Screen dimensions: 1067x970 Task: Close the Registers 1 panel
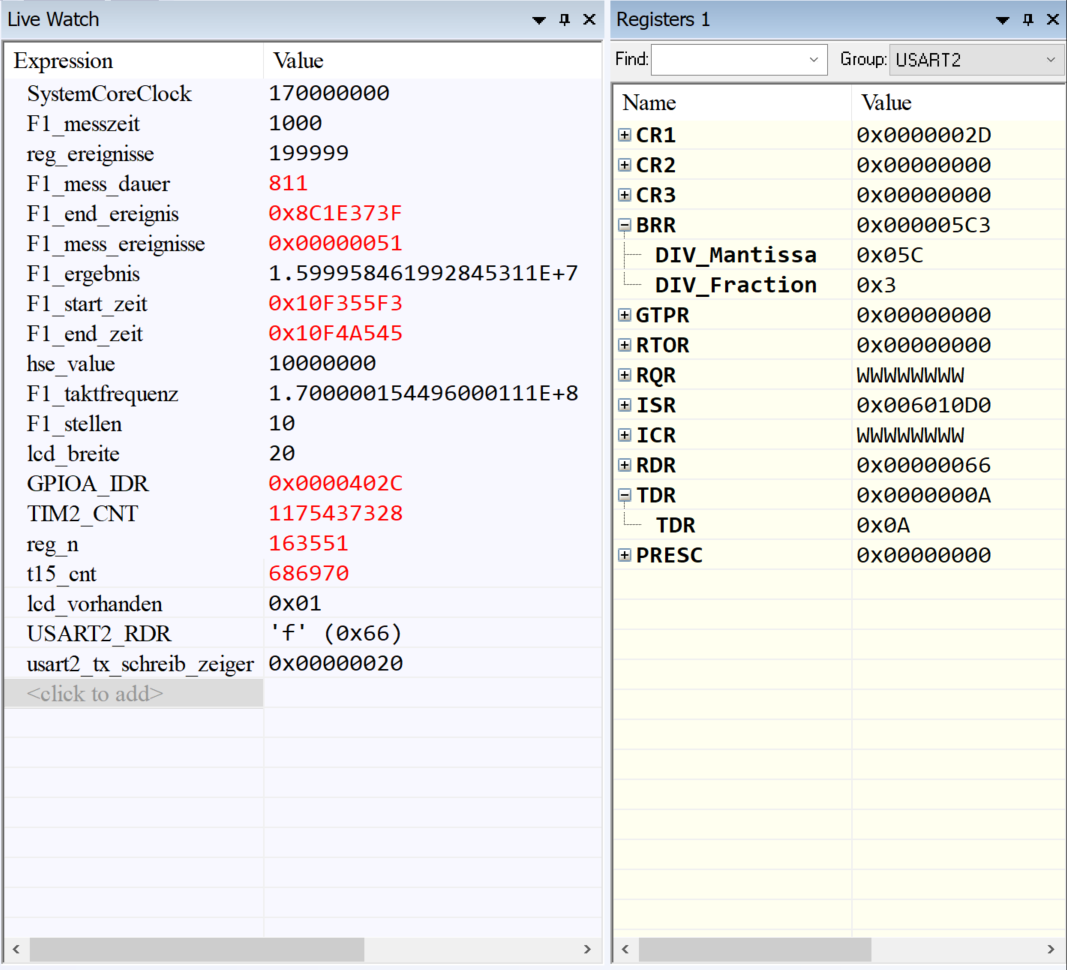point(1053,20)
